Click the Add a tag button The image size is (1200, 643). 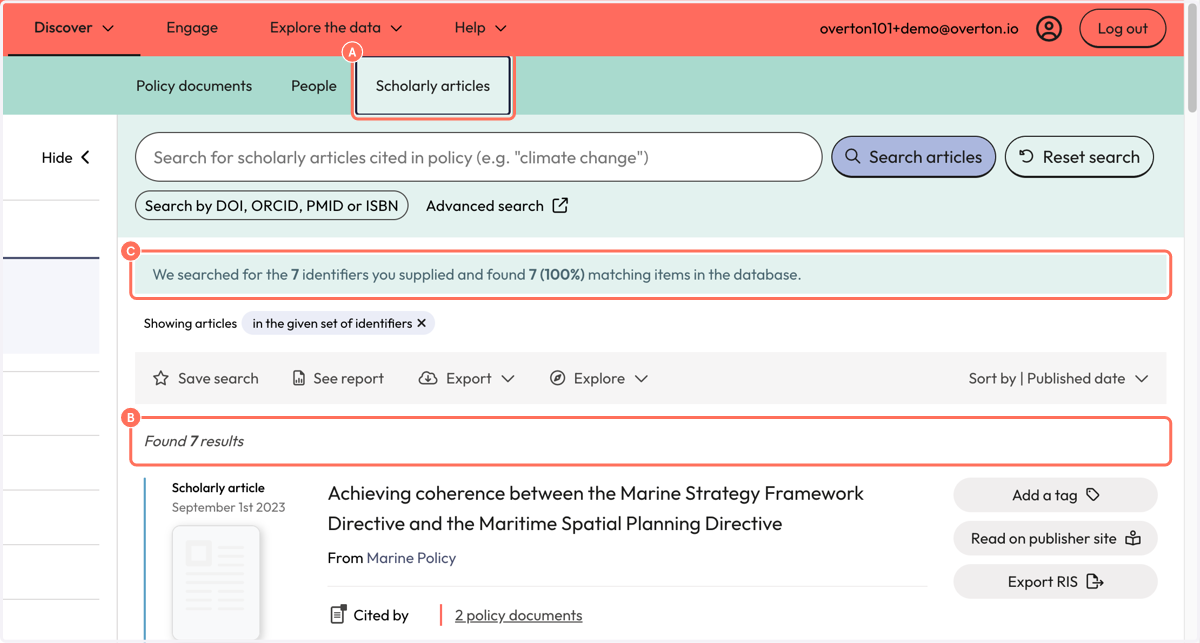[x=1055, y=494]
